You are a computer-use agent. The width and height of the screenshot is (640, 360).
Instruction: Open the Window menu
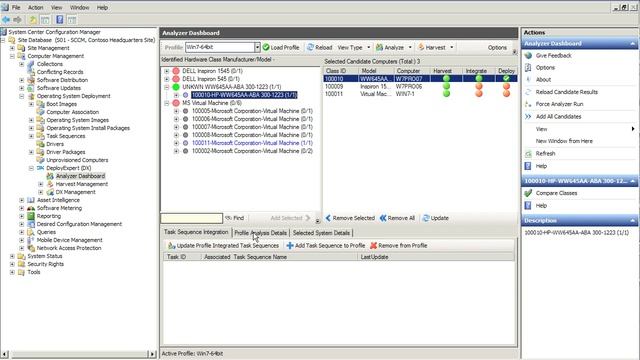coord(80,7)
